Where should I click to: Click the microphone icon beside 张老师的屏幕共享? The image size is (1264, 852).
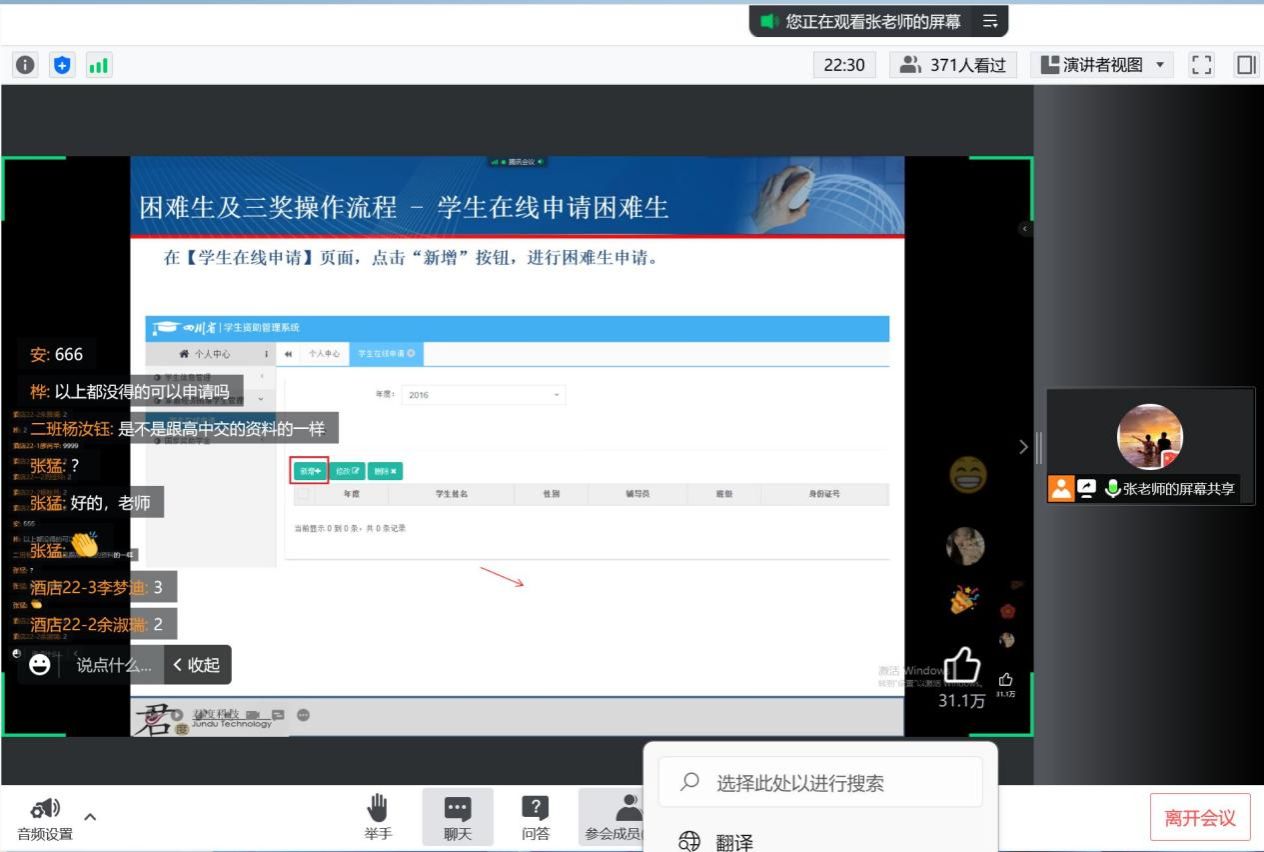coord(1112,489)
